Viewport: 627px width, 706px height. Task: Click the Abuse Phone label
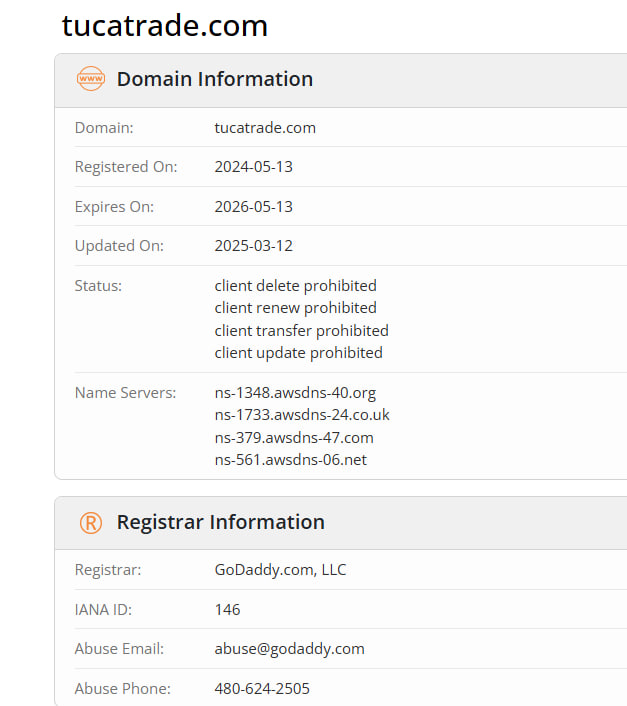[x=122, y=689]
